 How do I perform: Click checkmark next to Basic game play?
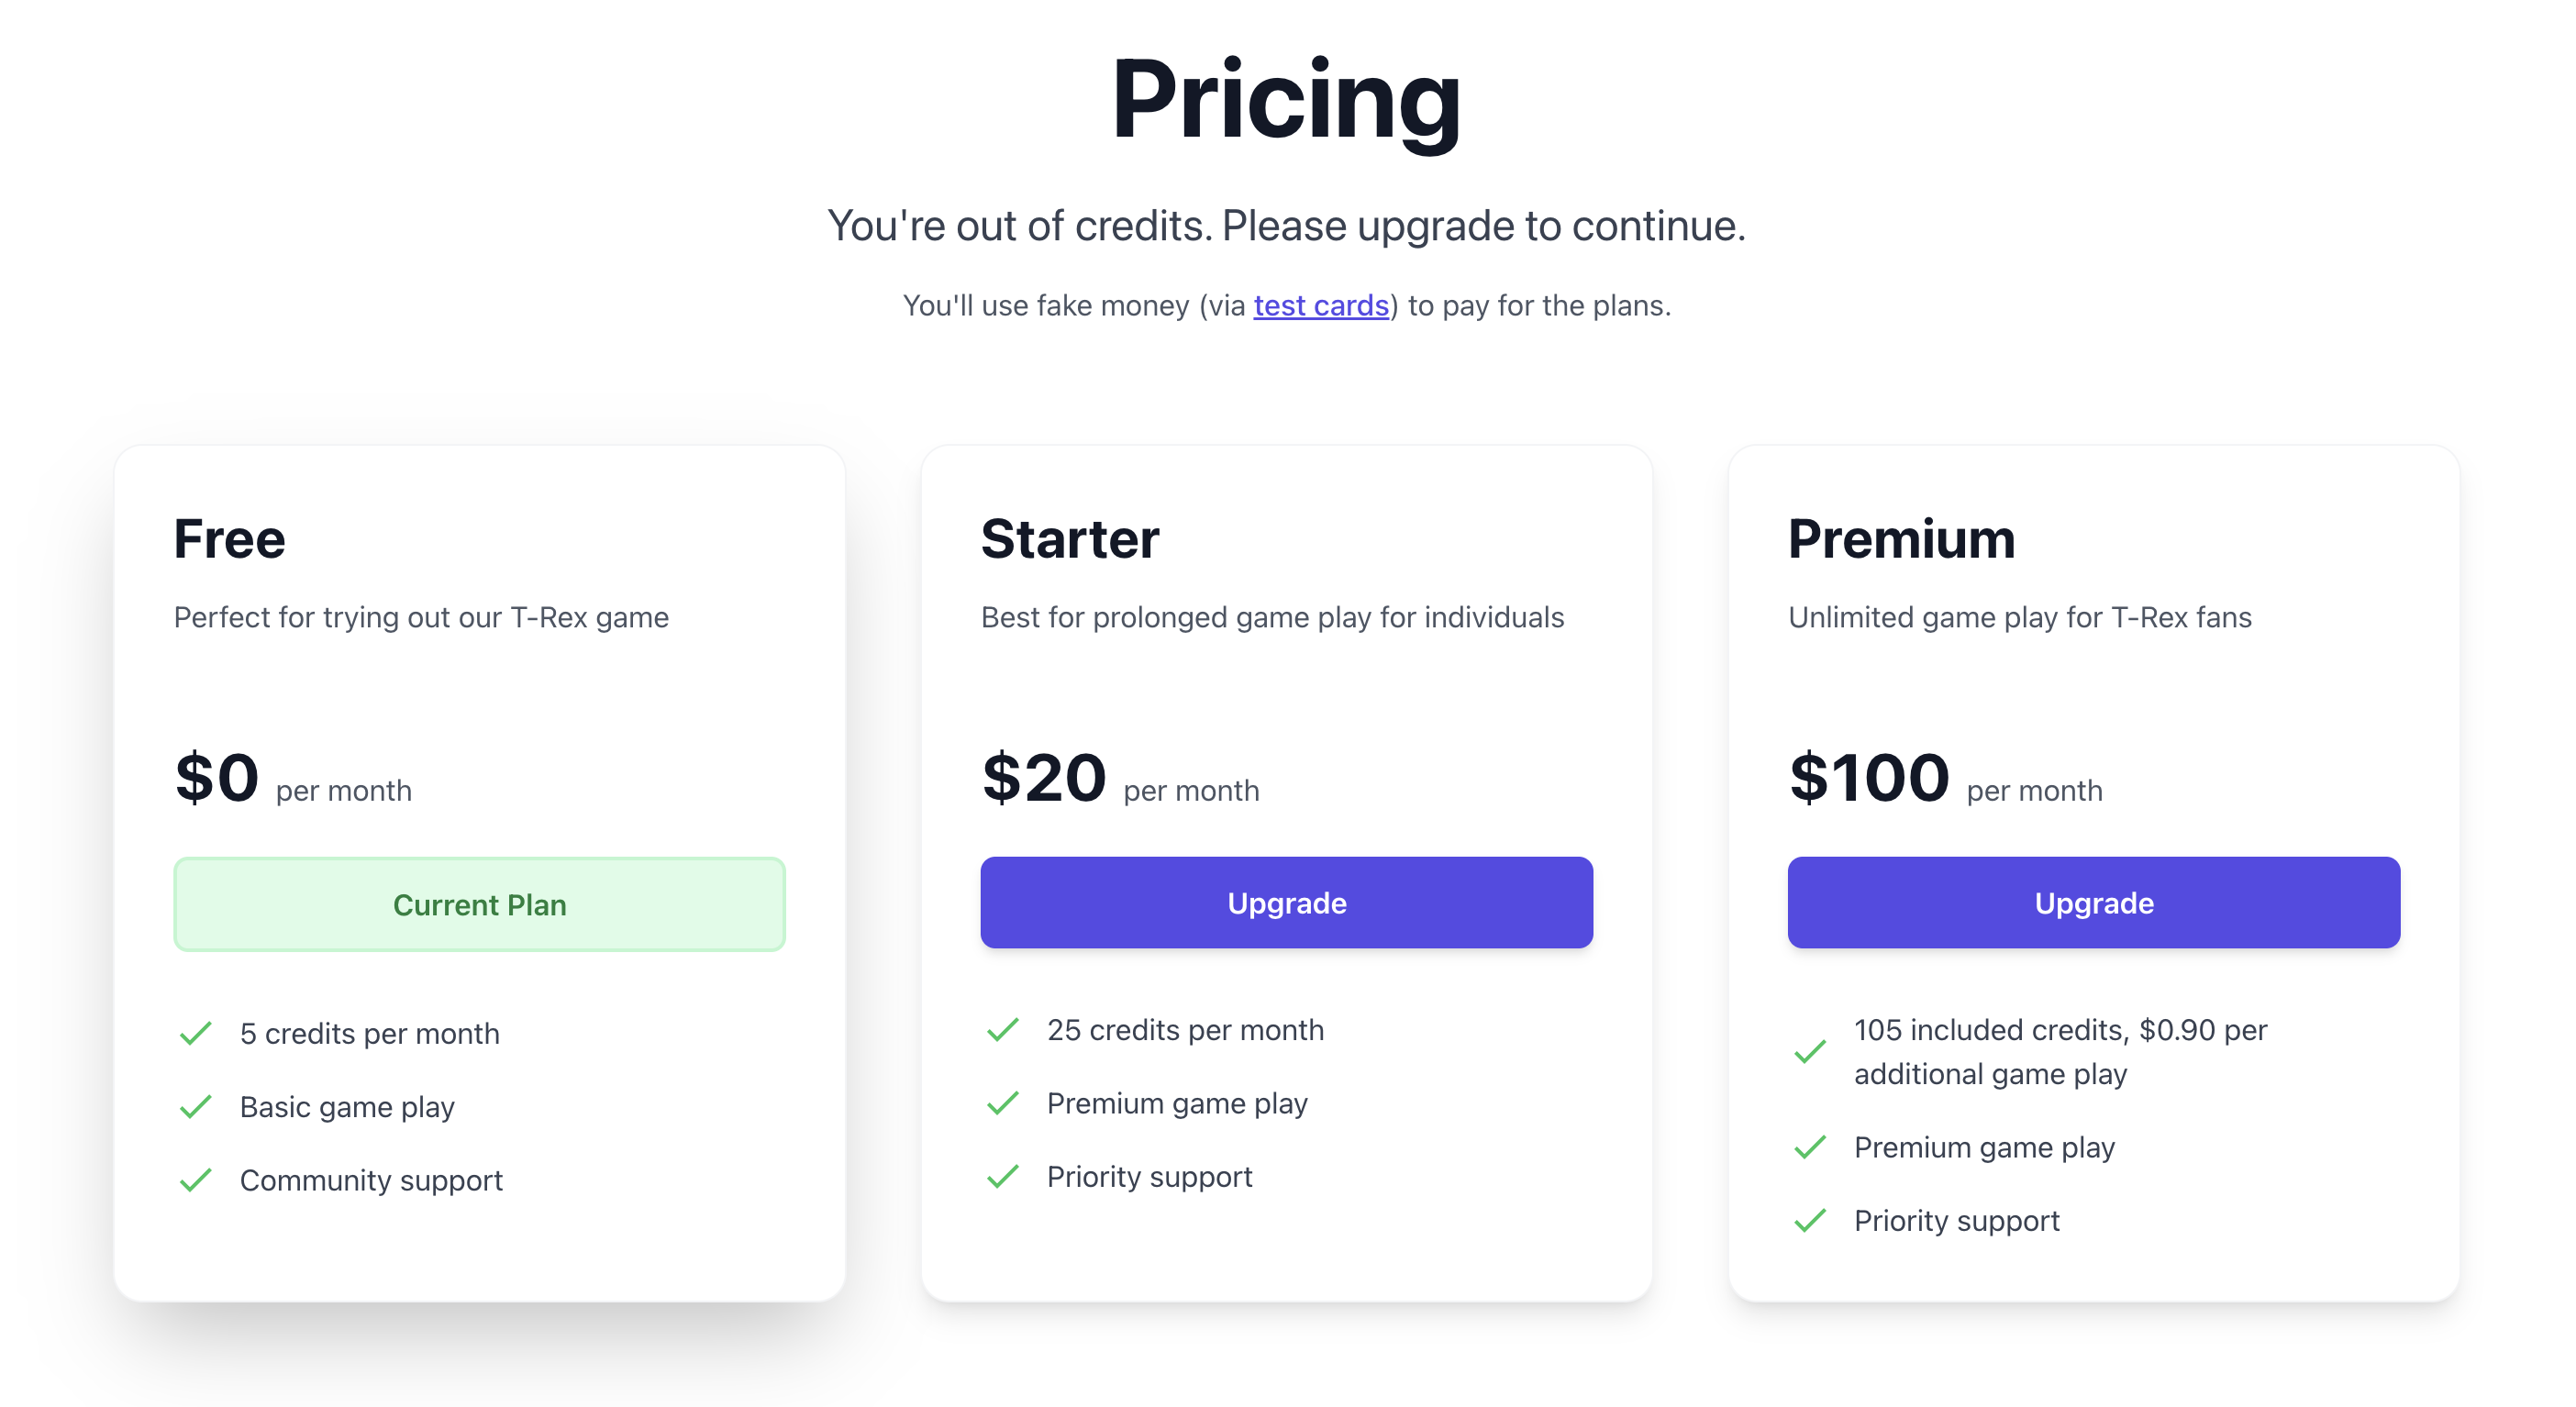click(195, 1107)
